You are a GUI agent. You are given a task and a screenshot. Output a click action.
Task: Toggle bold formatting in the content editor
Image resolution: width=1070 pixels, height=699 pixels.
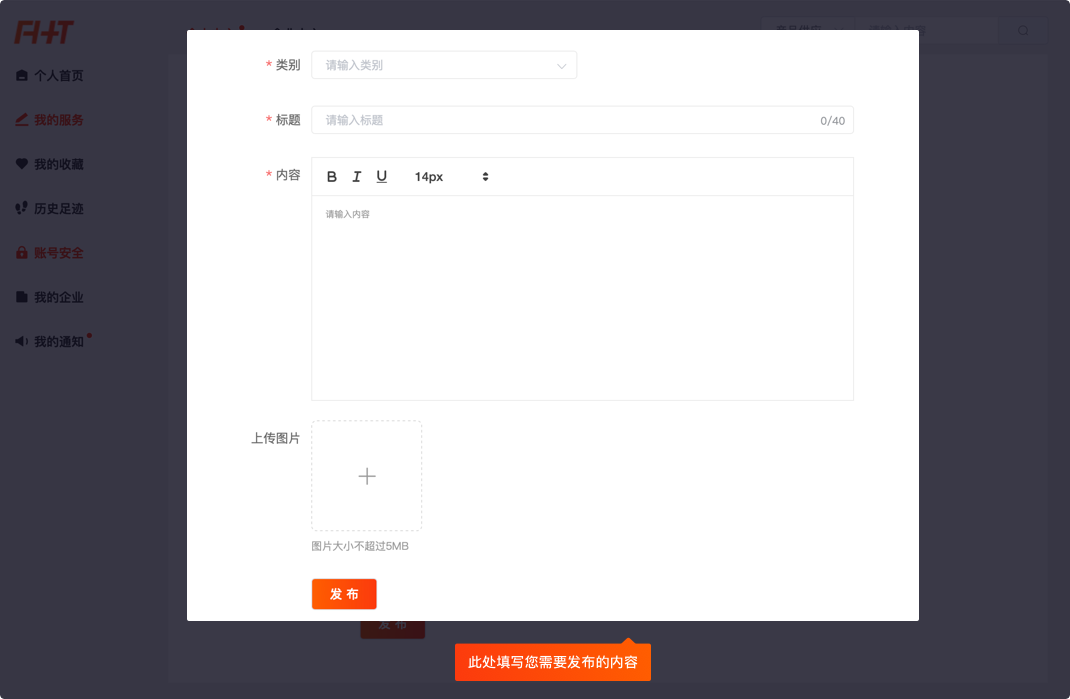332,177
